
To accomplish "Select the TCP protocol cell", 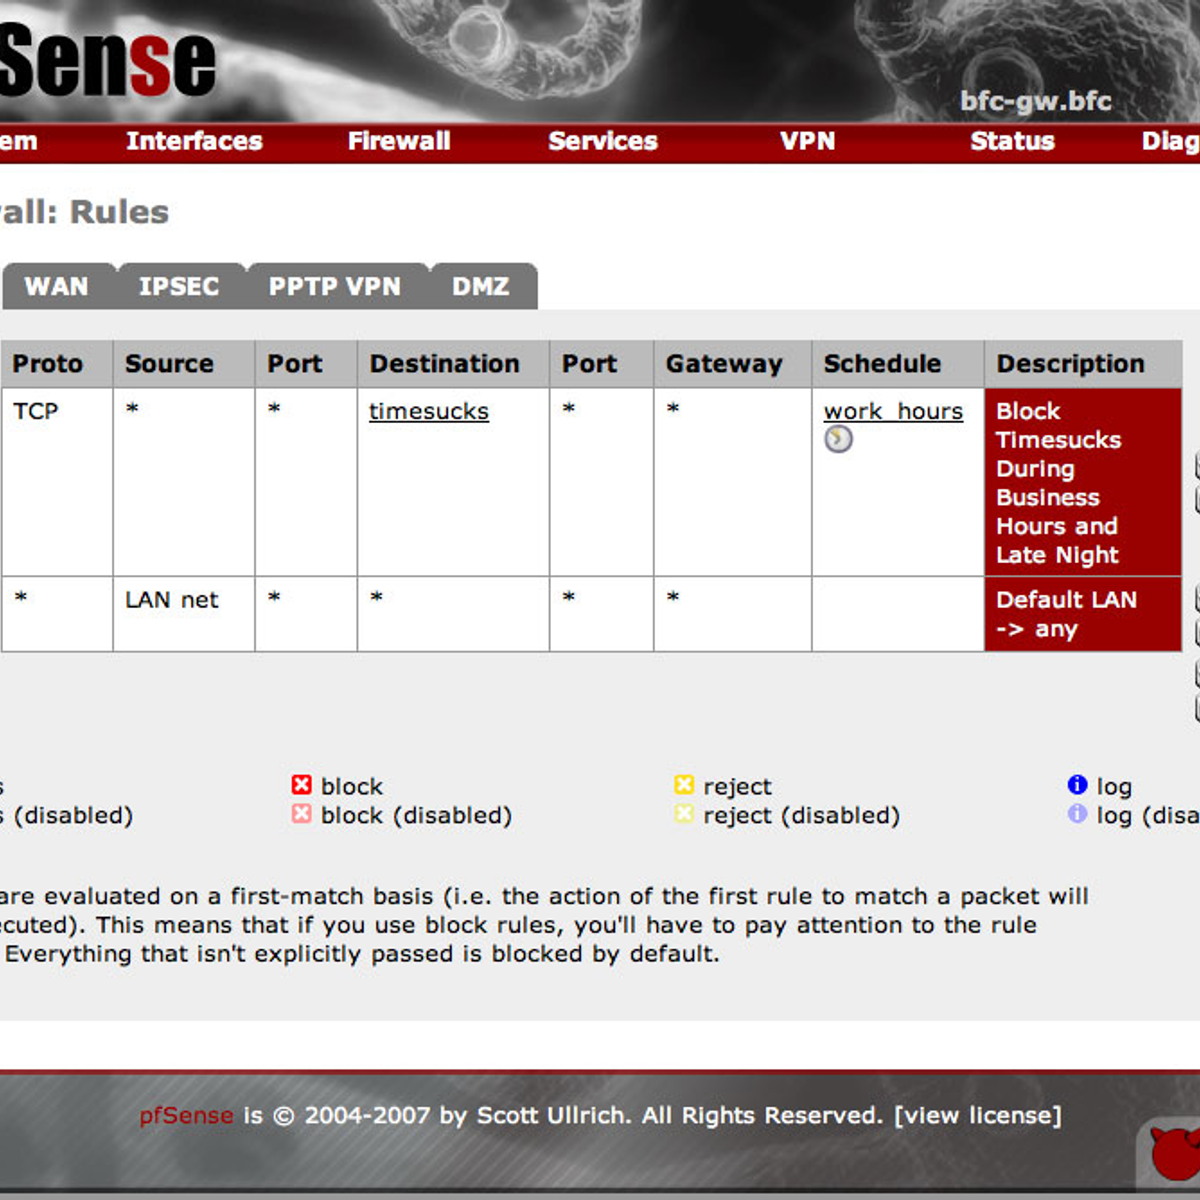I will [x=57, y=482].
